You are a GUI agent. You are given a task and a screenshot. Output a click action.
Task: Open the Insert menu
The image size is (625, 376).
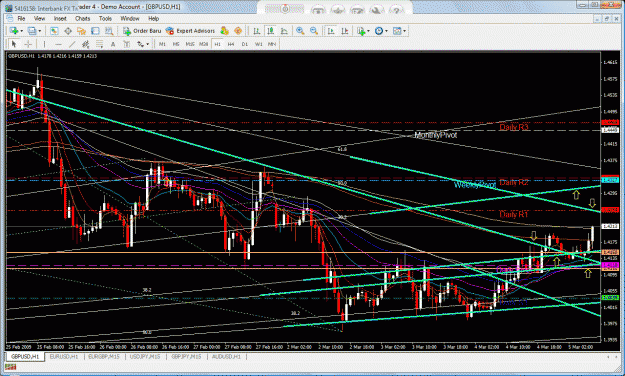tap(60, 18)
